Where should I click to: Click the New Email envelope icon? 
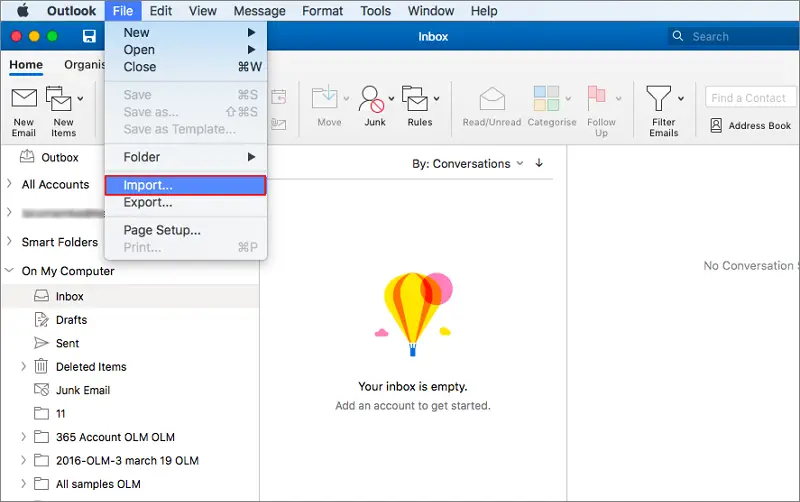pyautogui.click(x=24, y=97)
